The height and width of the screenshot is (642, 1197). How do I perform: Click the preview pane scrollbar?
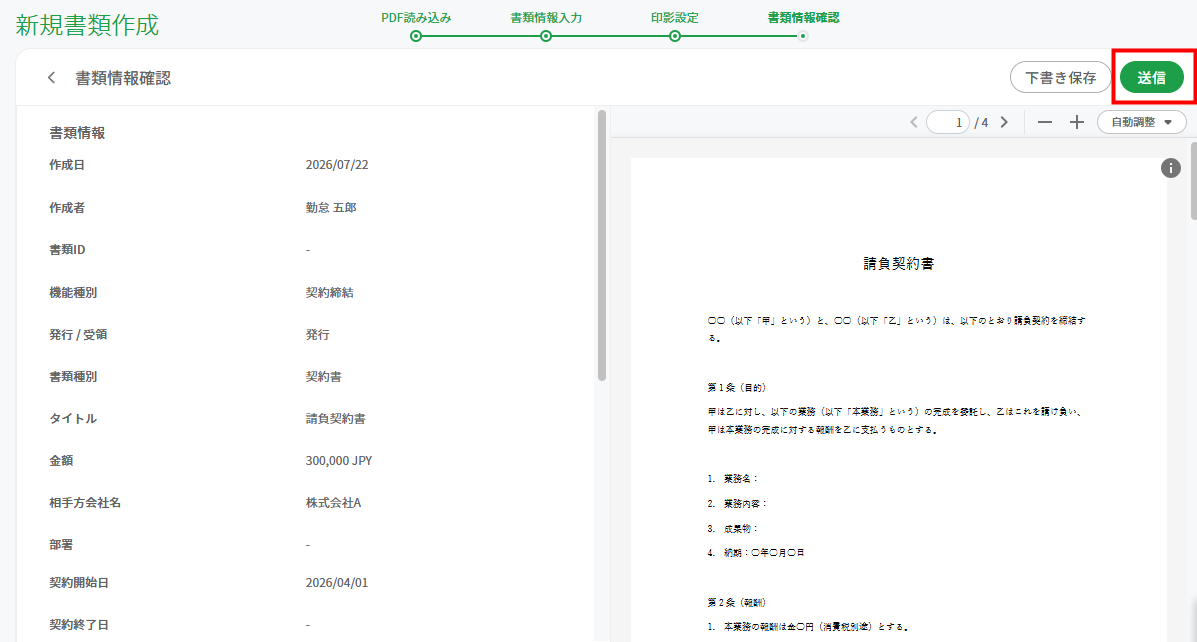click(1193, 180)
